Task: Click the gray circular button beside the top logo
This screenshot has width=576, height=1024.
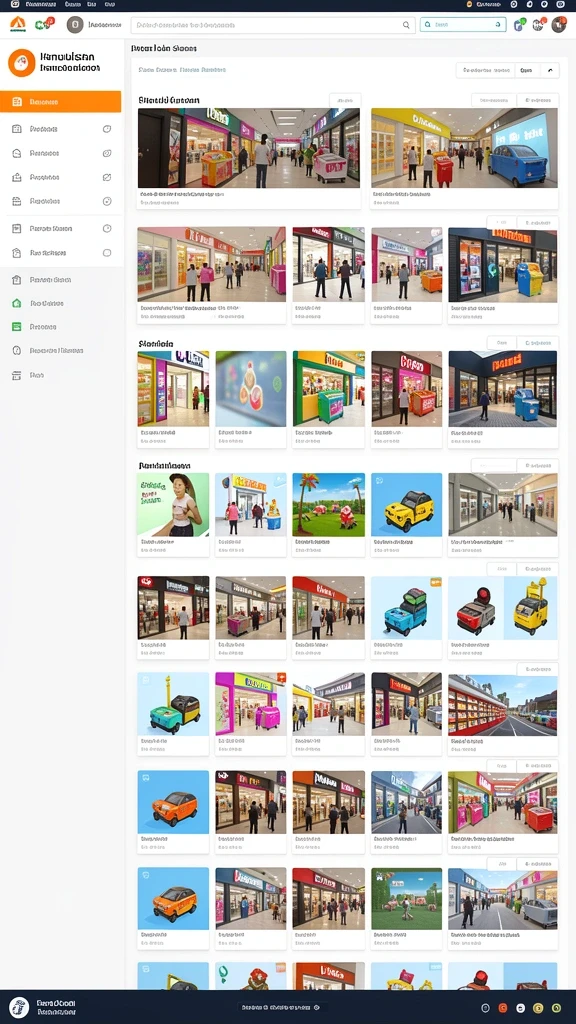Action: click(x=75, y=25)
